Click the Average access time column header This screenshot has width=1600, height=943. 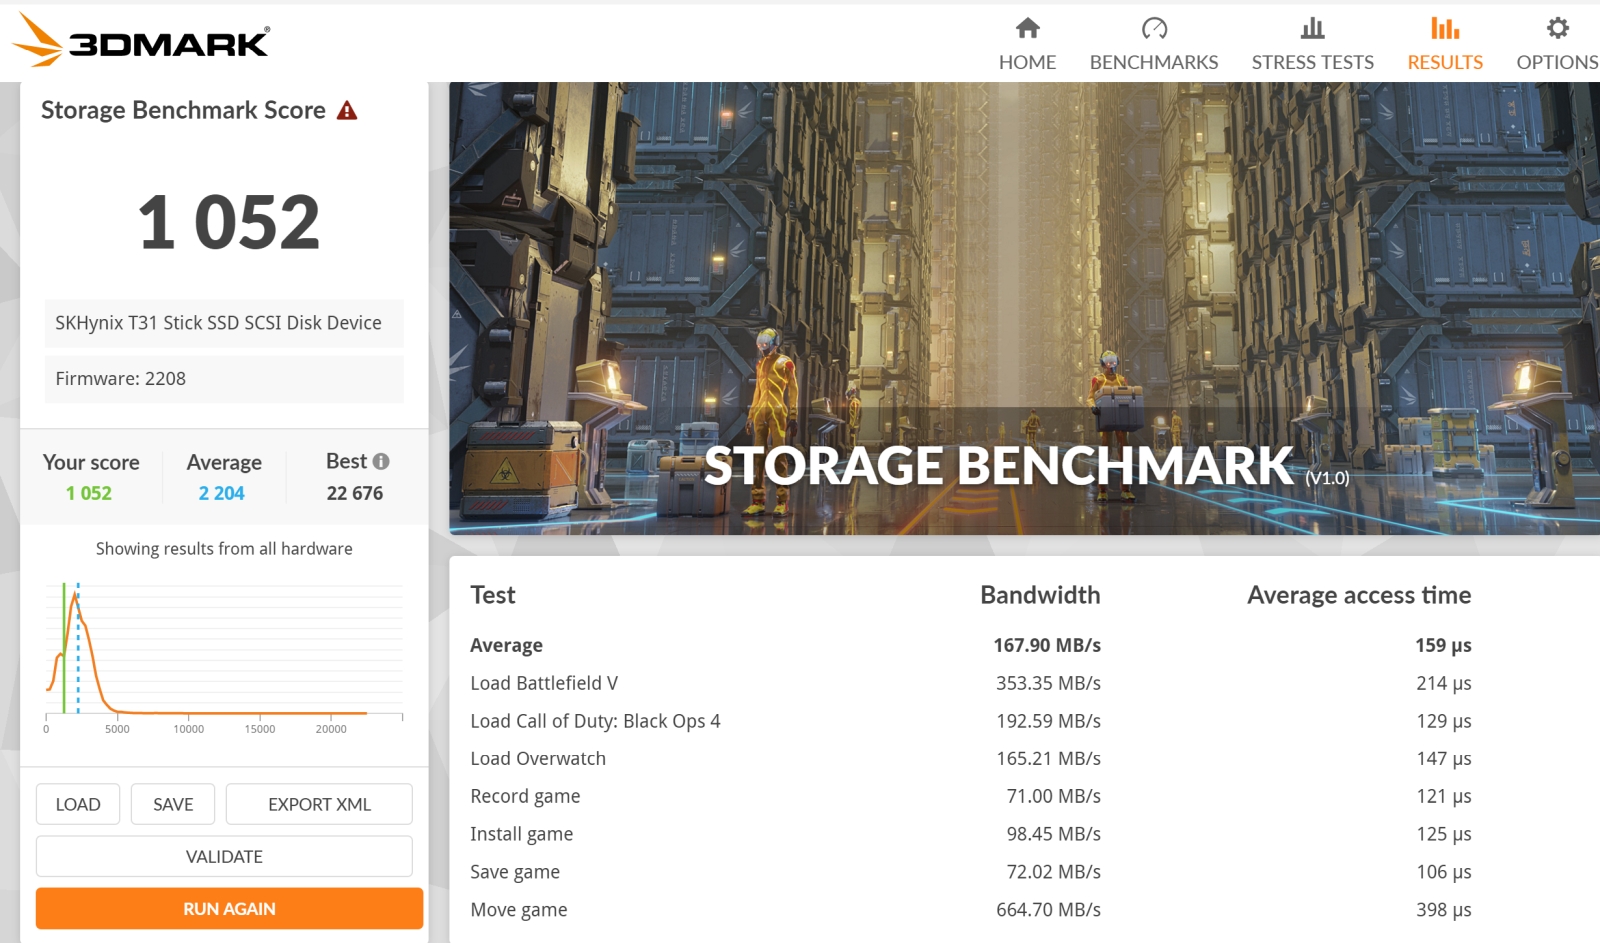click(1359, 595)
